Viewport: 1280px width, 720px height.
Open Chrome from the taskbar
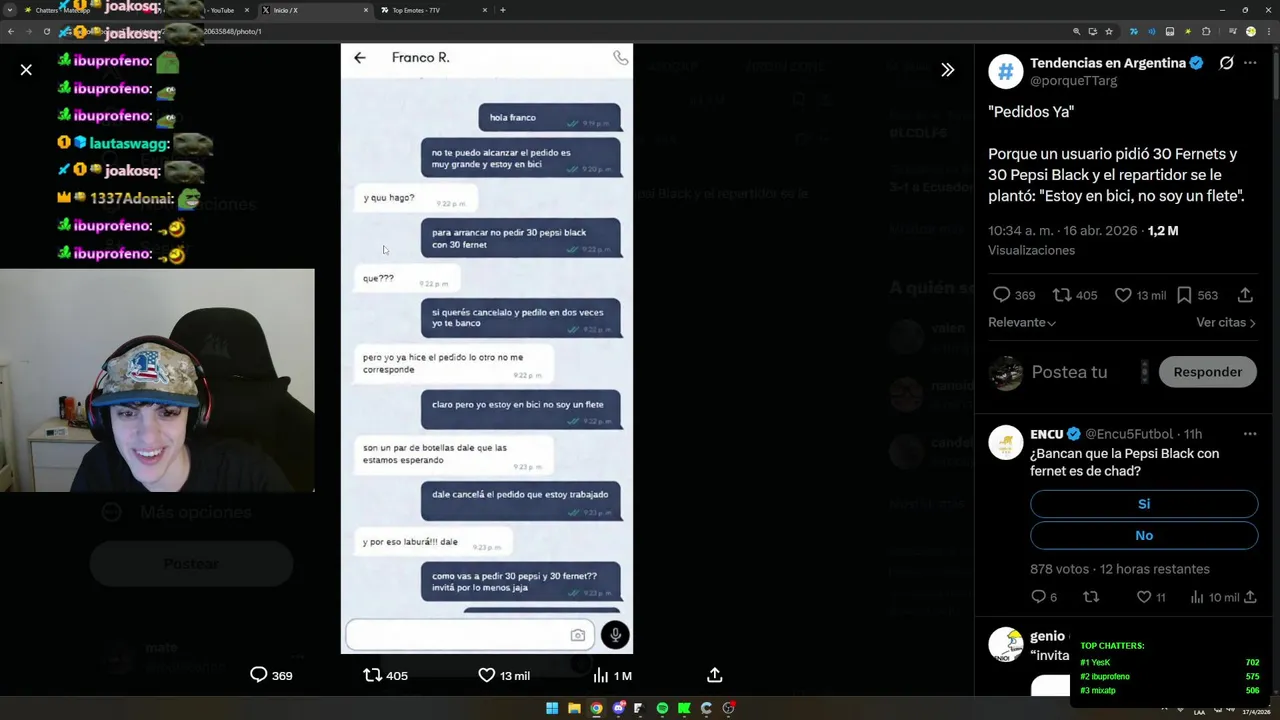596,708
